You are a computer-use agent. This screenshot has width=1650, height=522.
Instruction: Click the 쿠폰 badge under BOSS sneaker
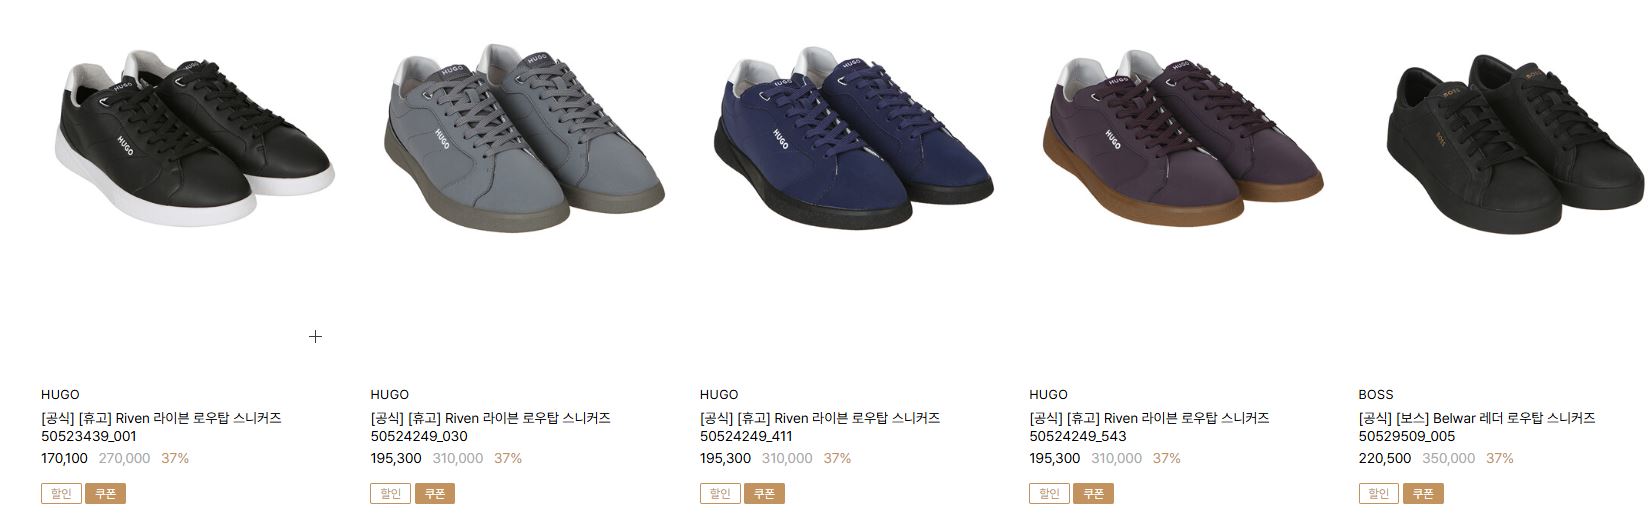pyautogui.click(x=1422, y=494)
